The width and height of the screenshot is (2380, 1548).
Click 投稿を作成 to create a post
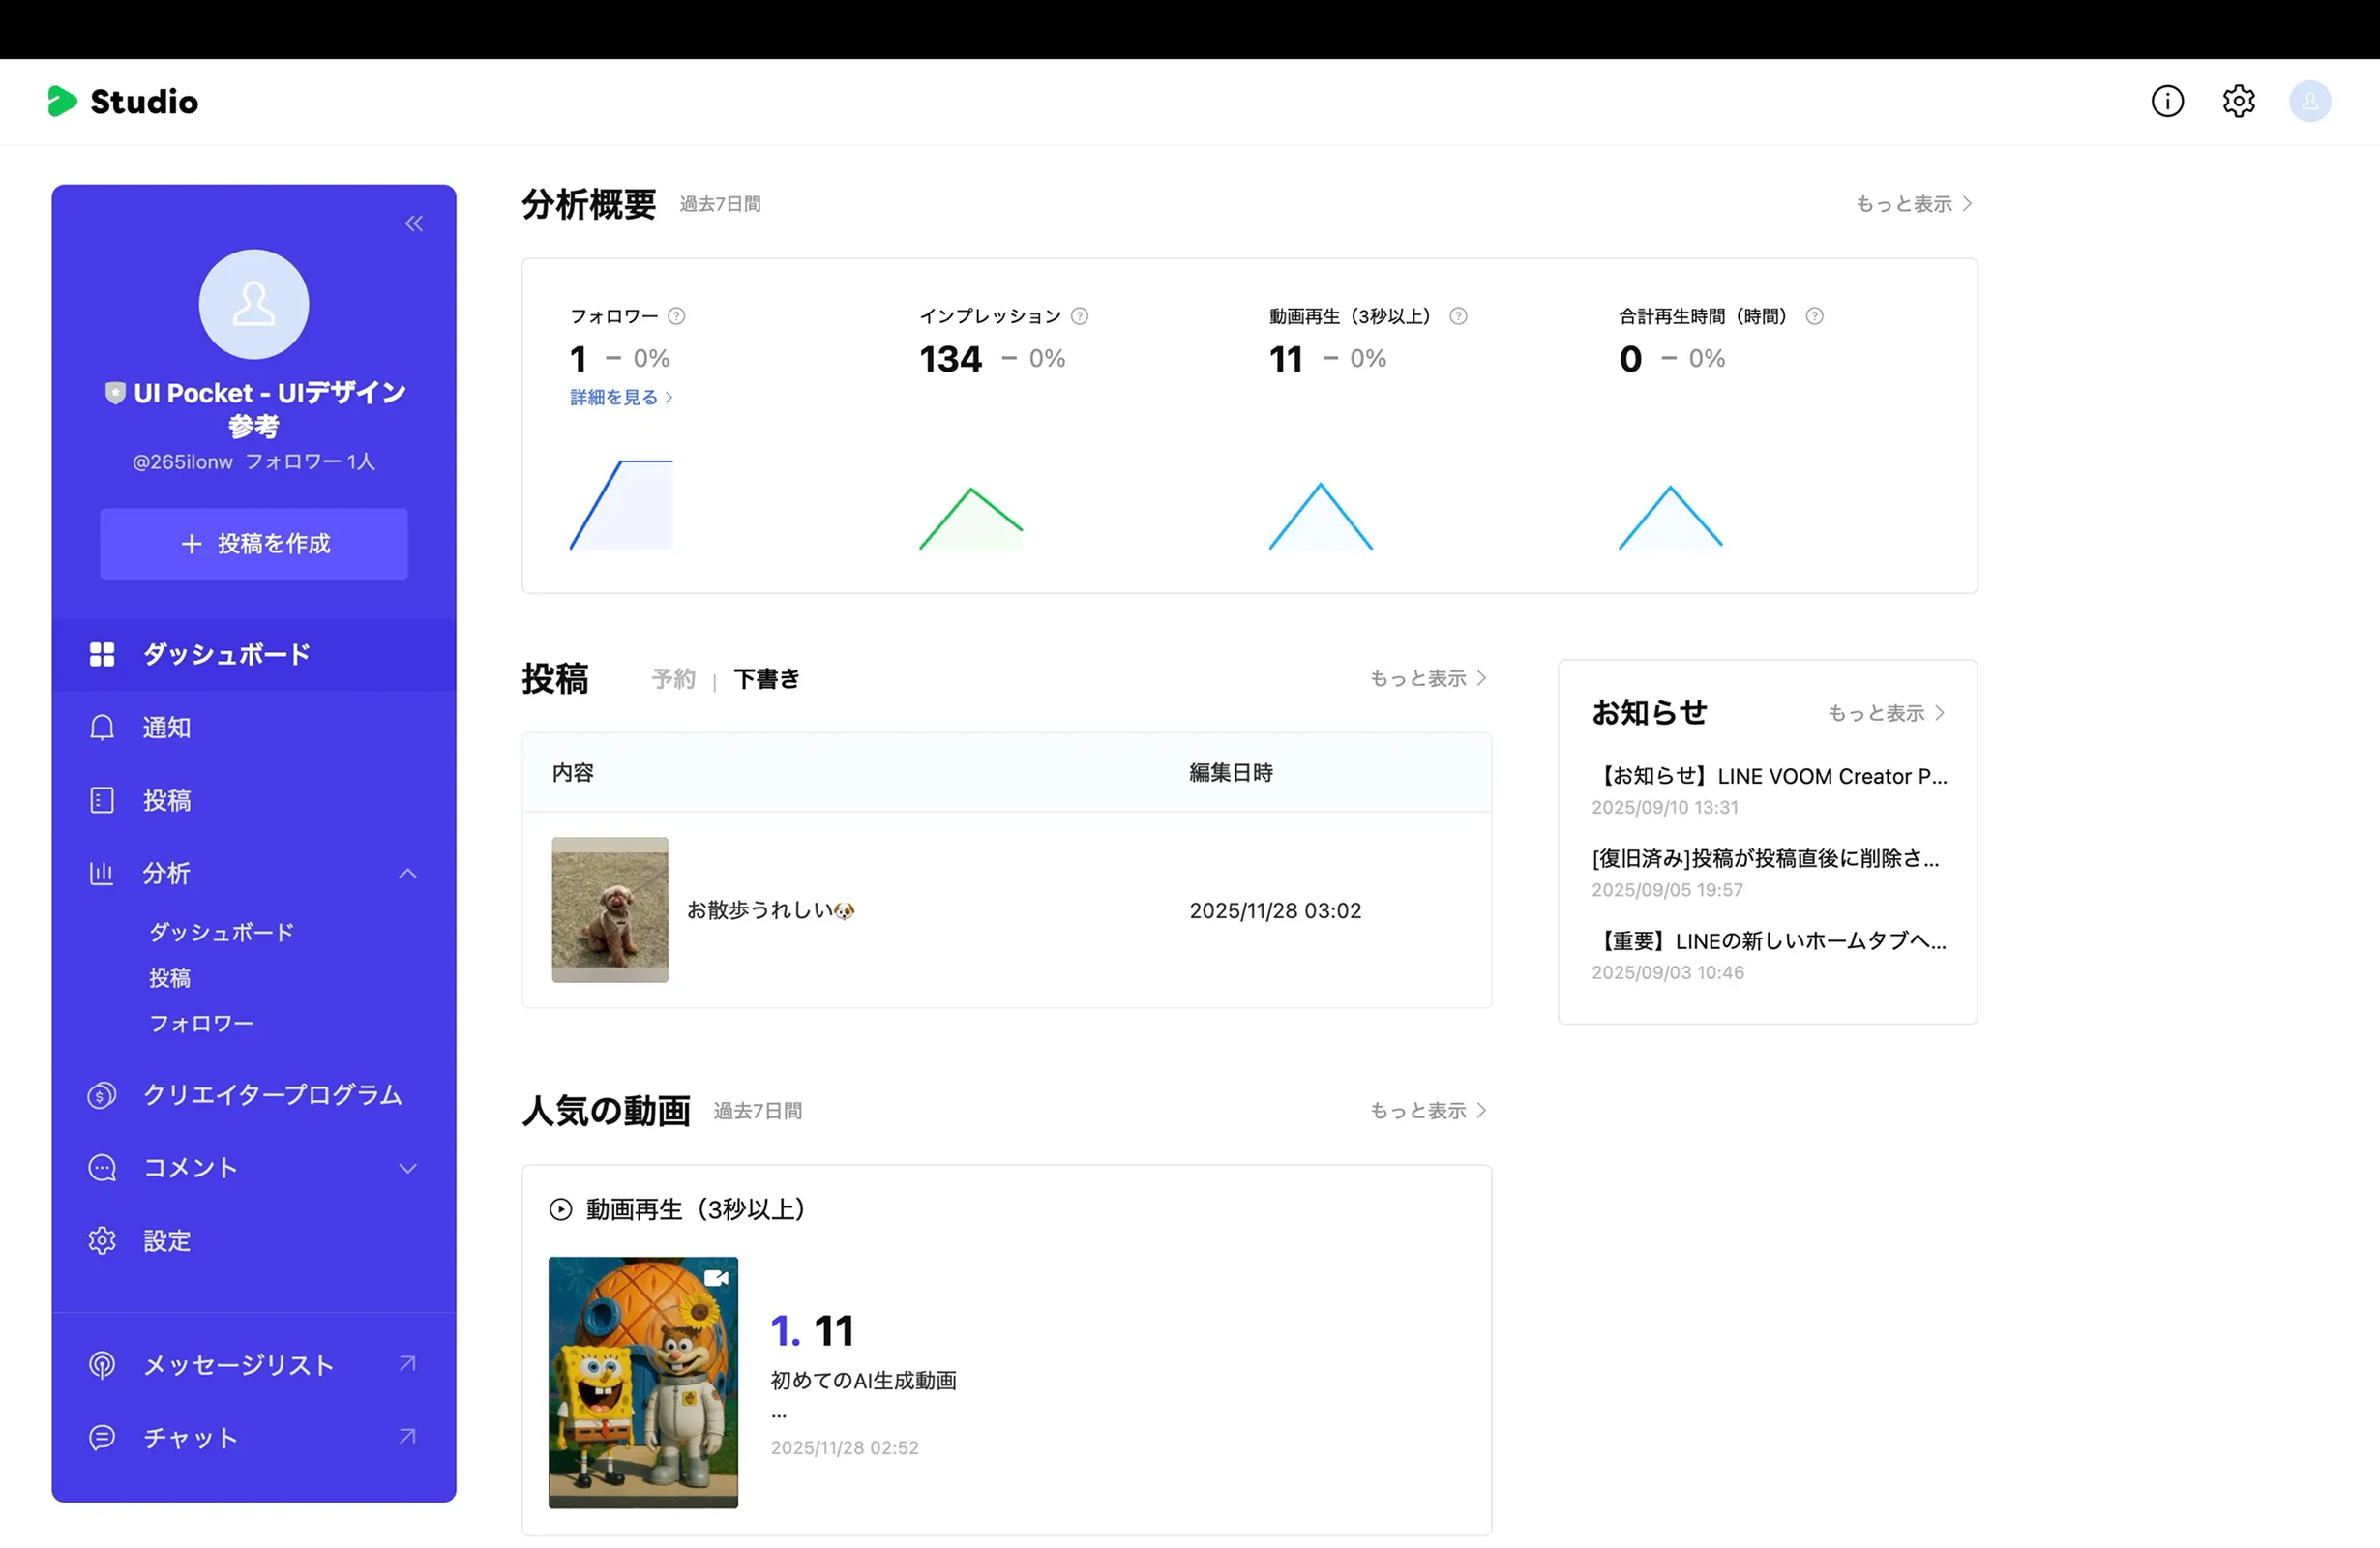click(253, 543)
